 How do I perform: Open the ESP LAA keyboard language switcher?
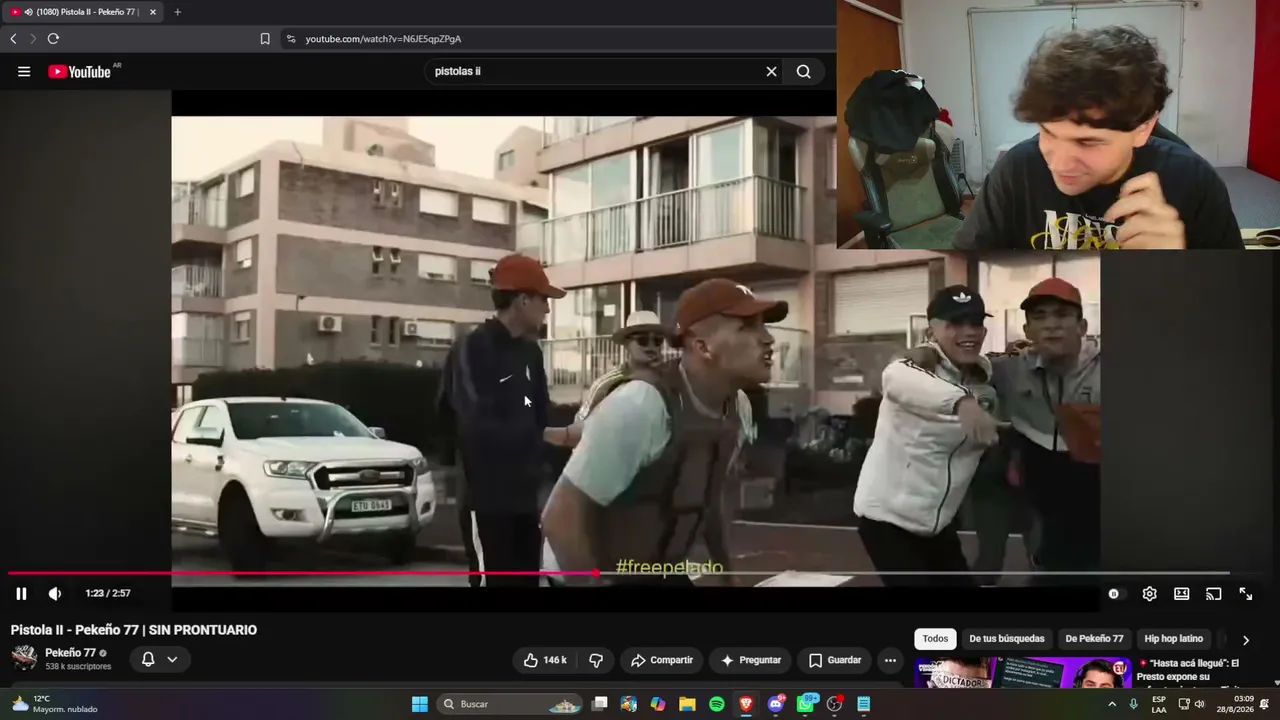click(1159, 704)
